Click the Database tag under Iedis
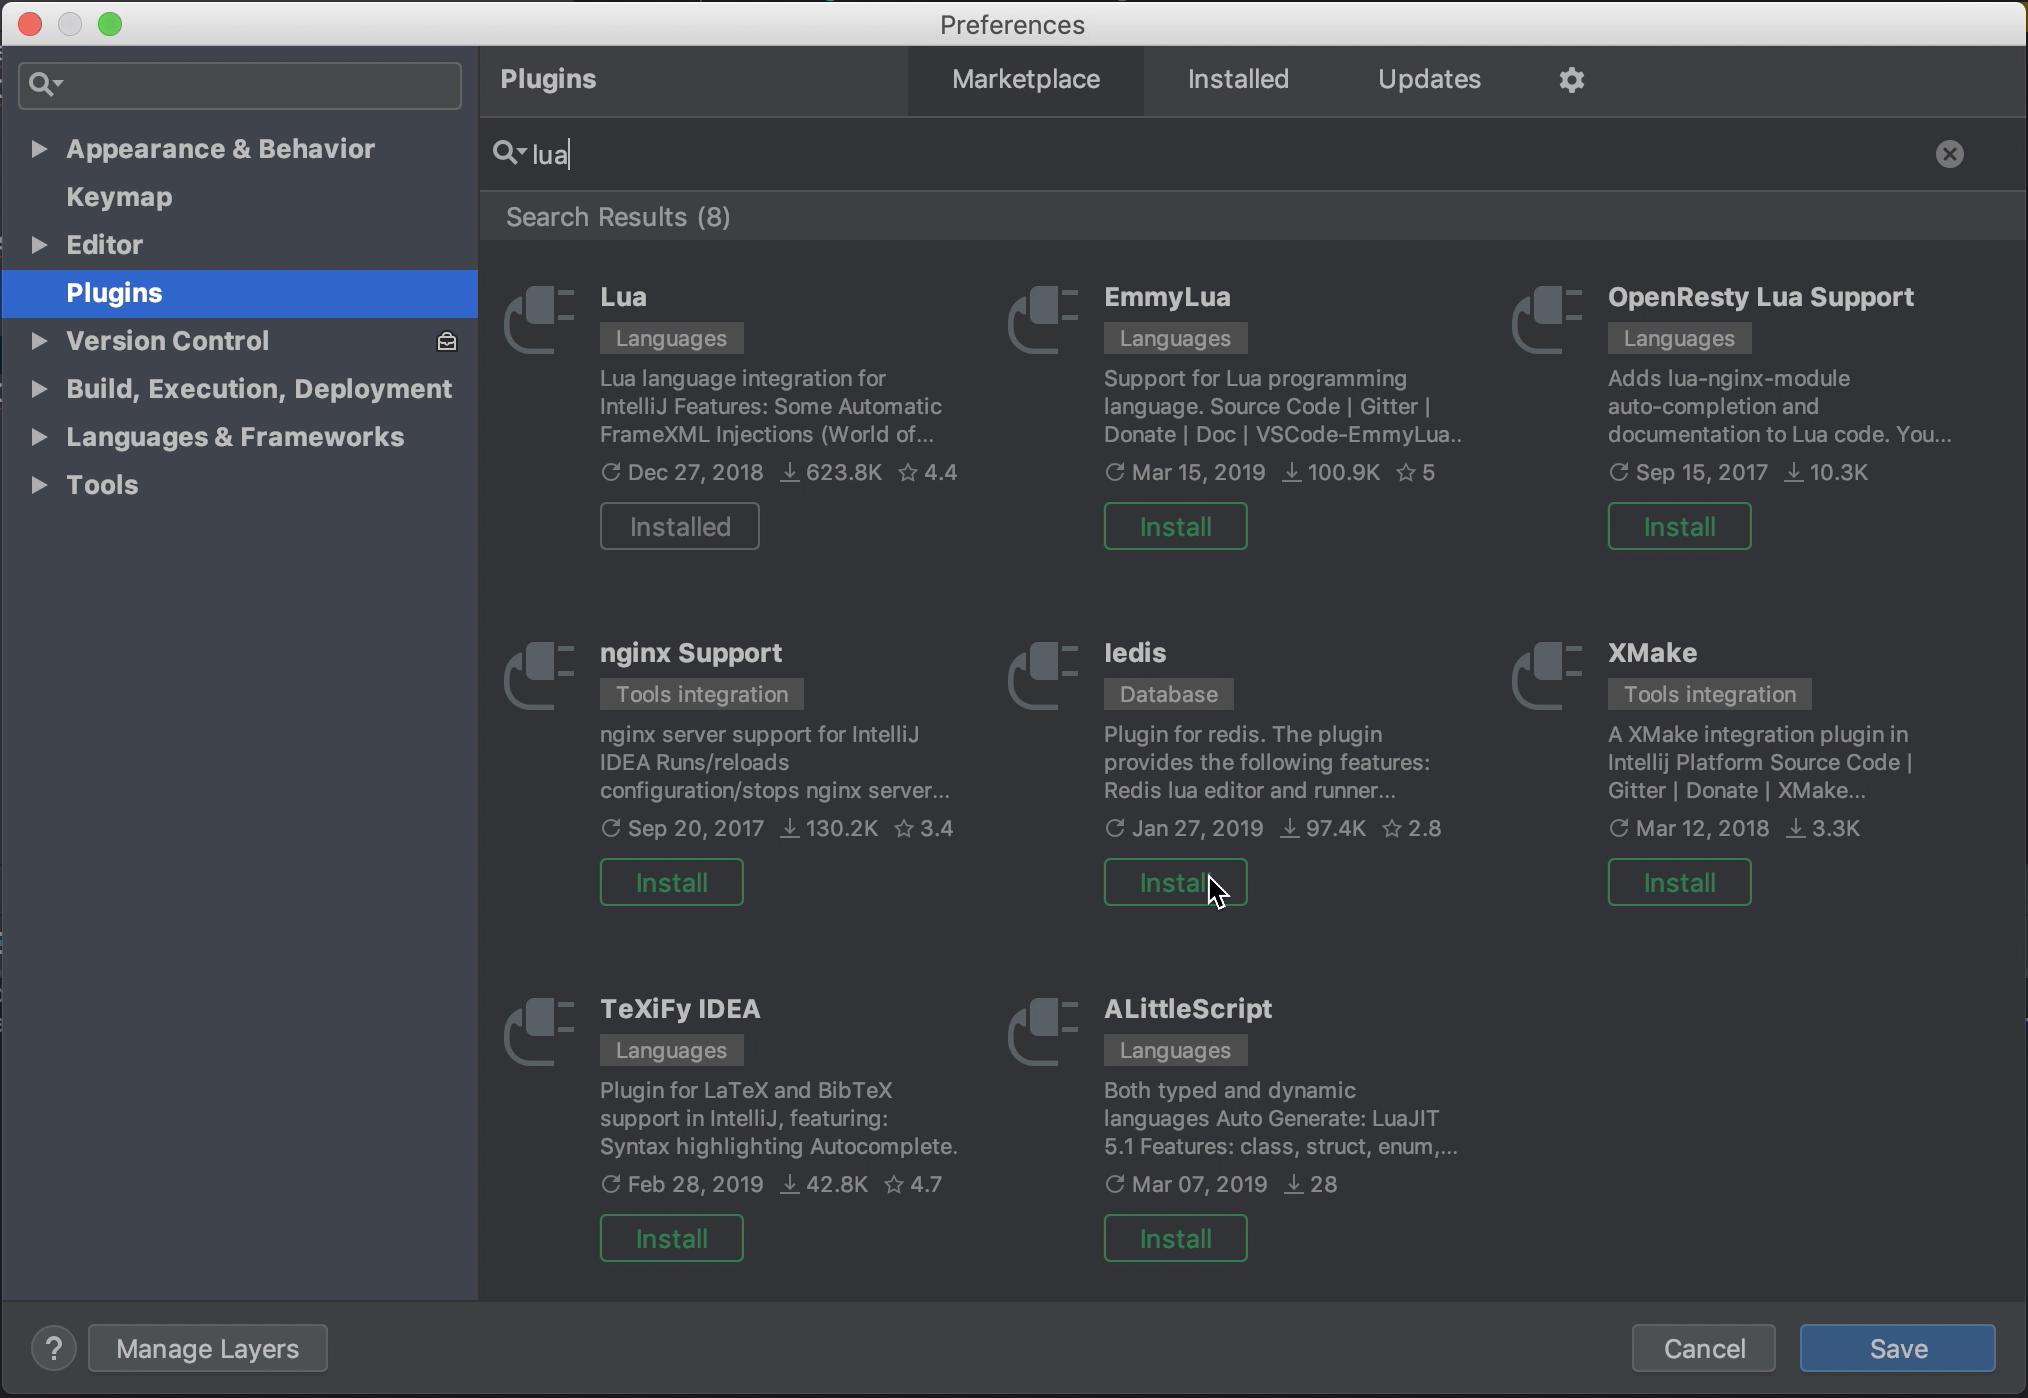Image resolution: width=2028 pixels, height=1398 pixels. pyautogui.click(x=1168, y=694)
